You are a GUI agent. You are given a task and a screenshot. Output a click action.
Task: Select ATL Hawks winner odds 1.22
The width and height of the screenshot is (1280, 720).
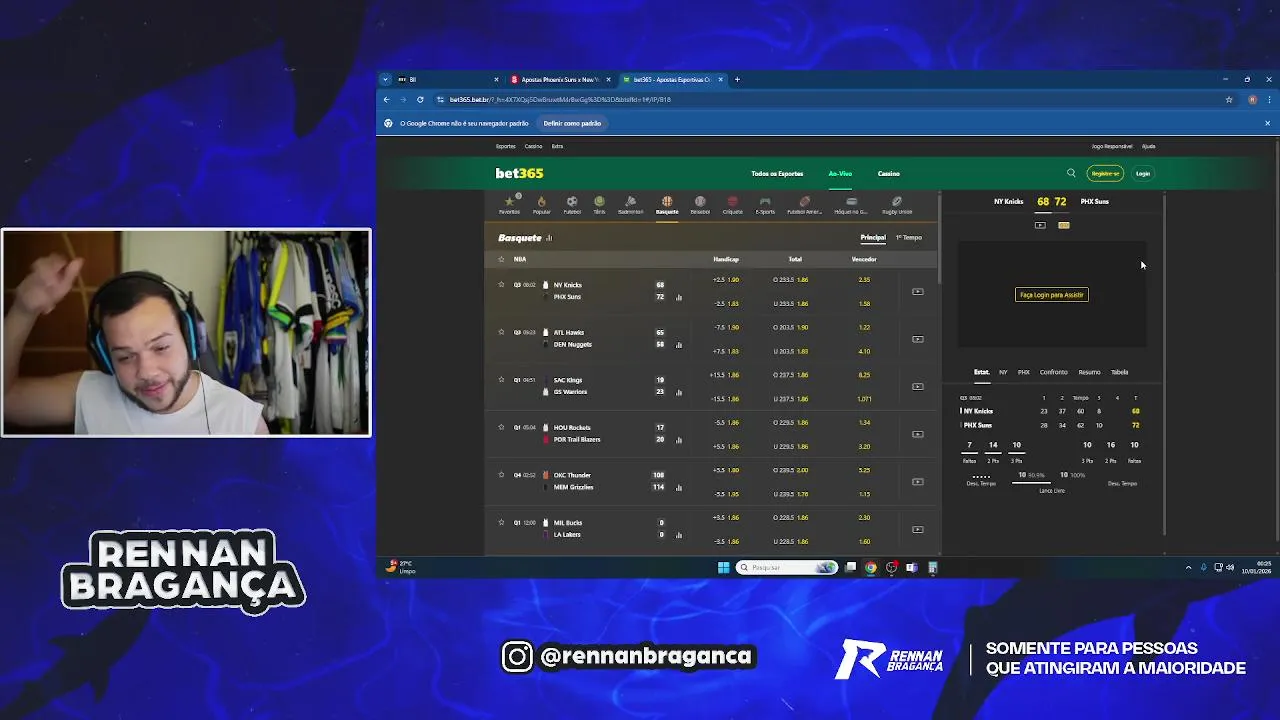[864, 328]
